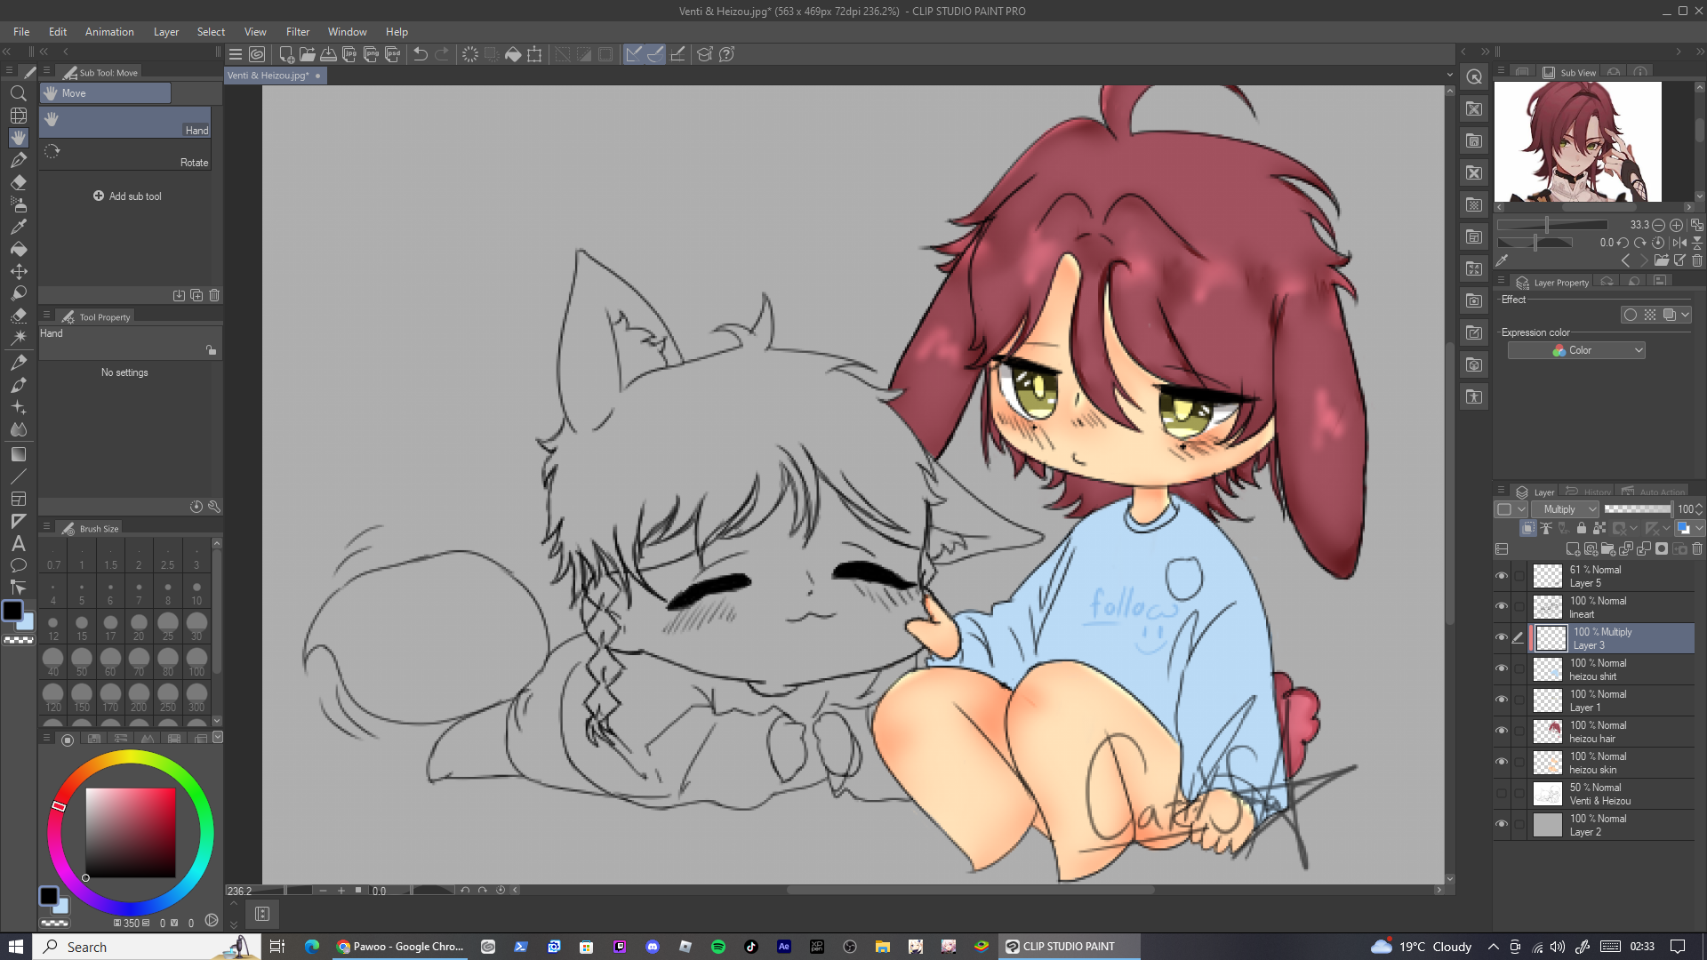Select the Zoom magnifier tool

coord(18,93)
